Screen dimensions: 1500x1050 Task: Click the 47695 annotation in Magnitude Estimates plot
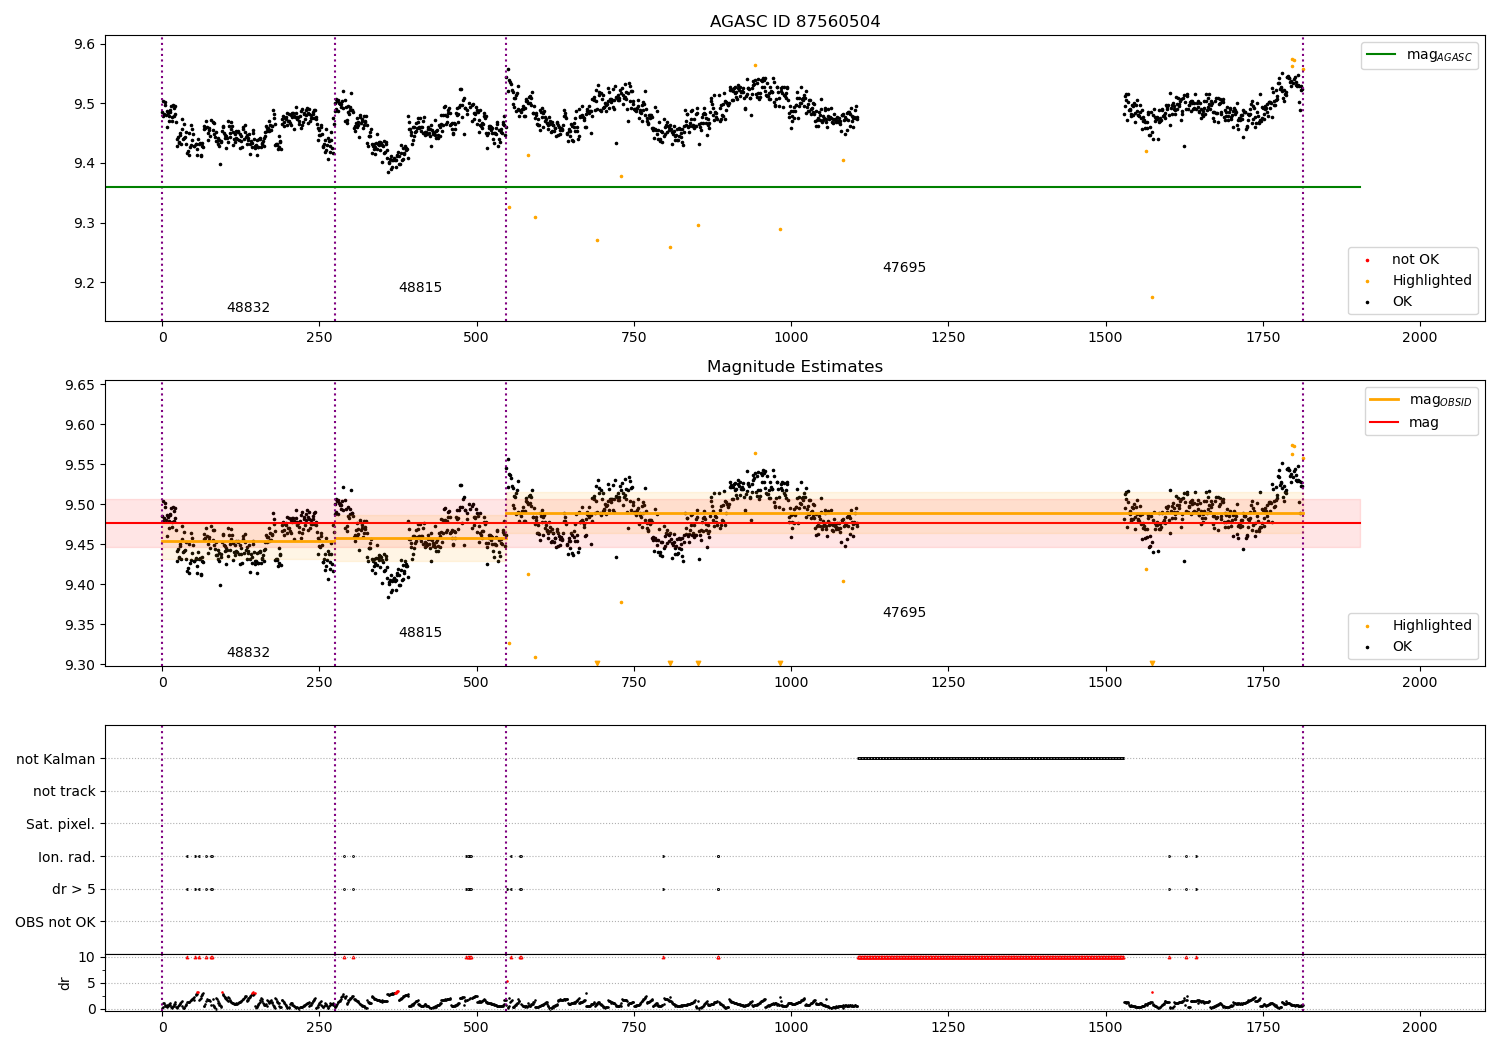pyautogui.click(x=904, y=613)
